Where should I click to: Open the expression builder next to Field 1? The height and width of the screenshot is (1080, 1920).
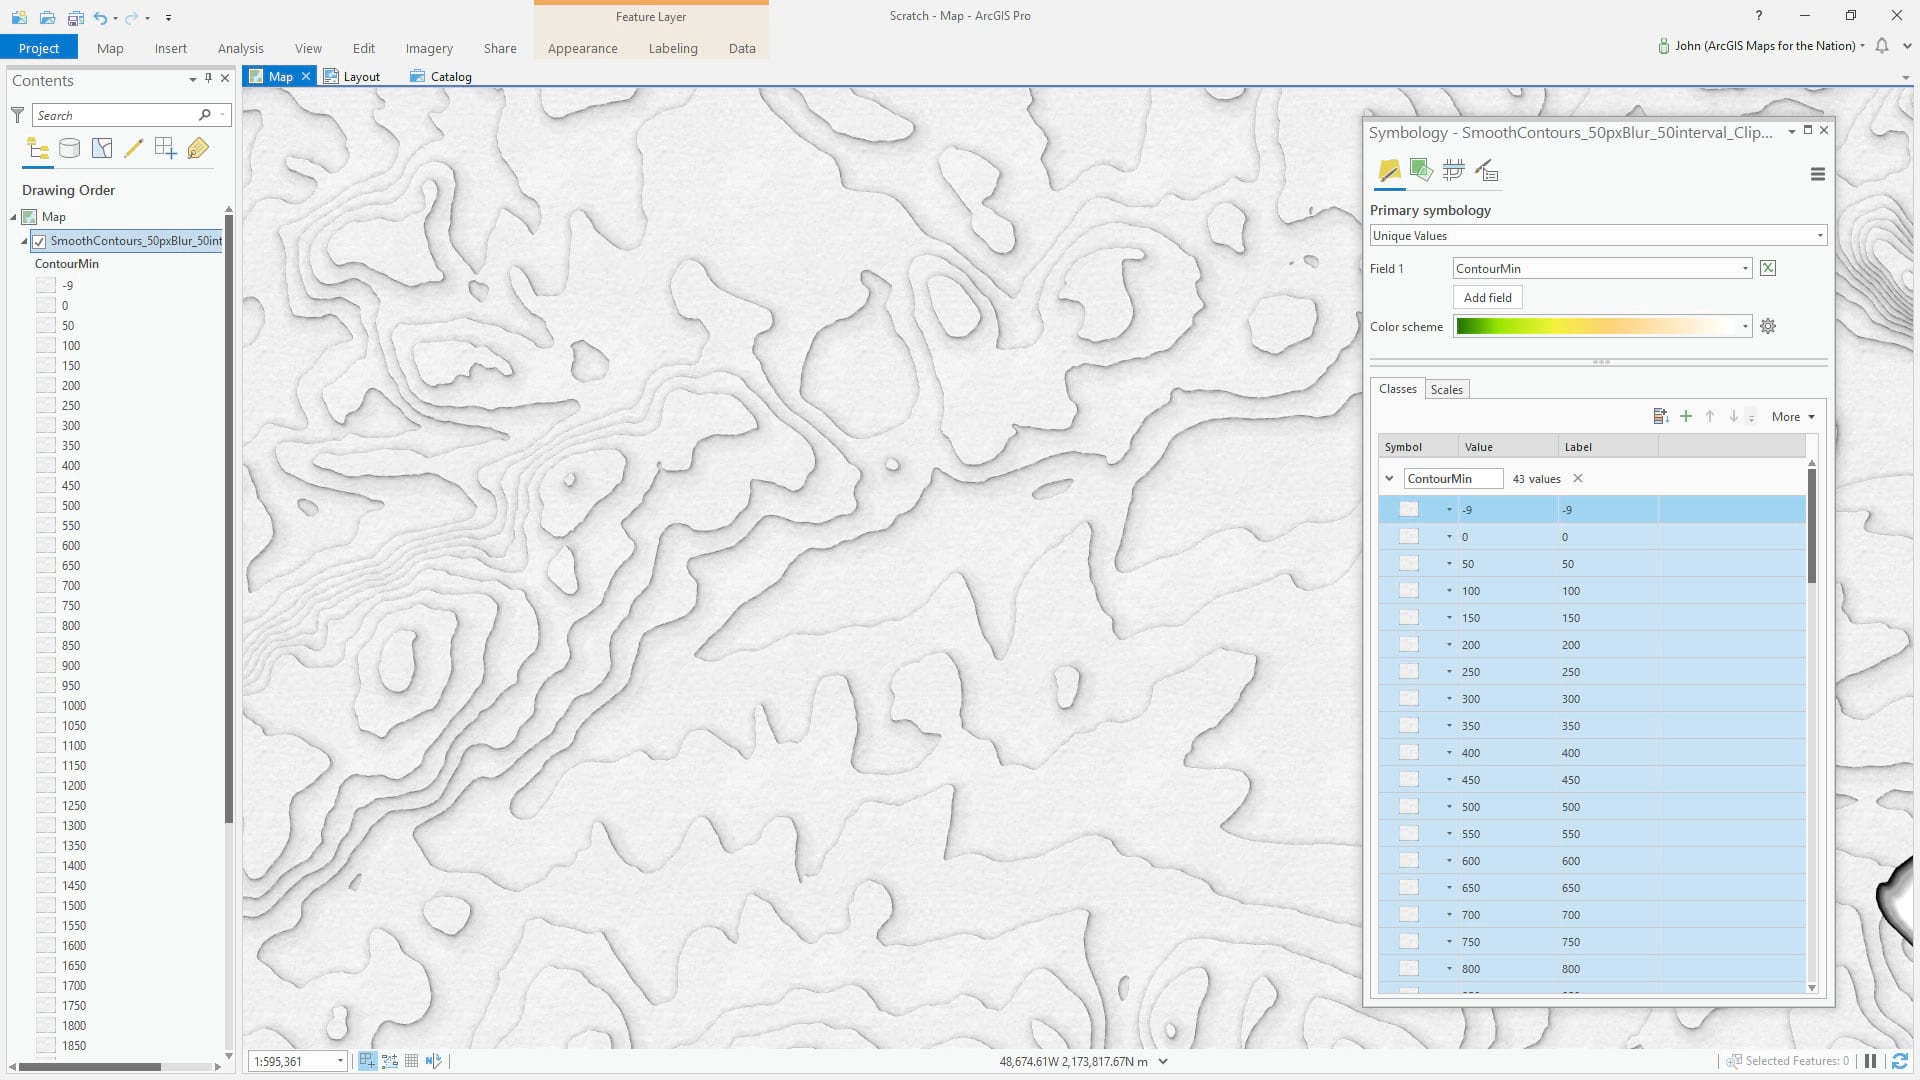(x=1768, y=268)
